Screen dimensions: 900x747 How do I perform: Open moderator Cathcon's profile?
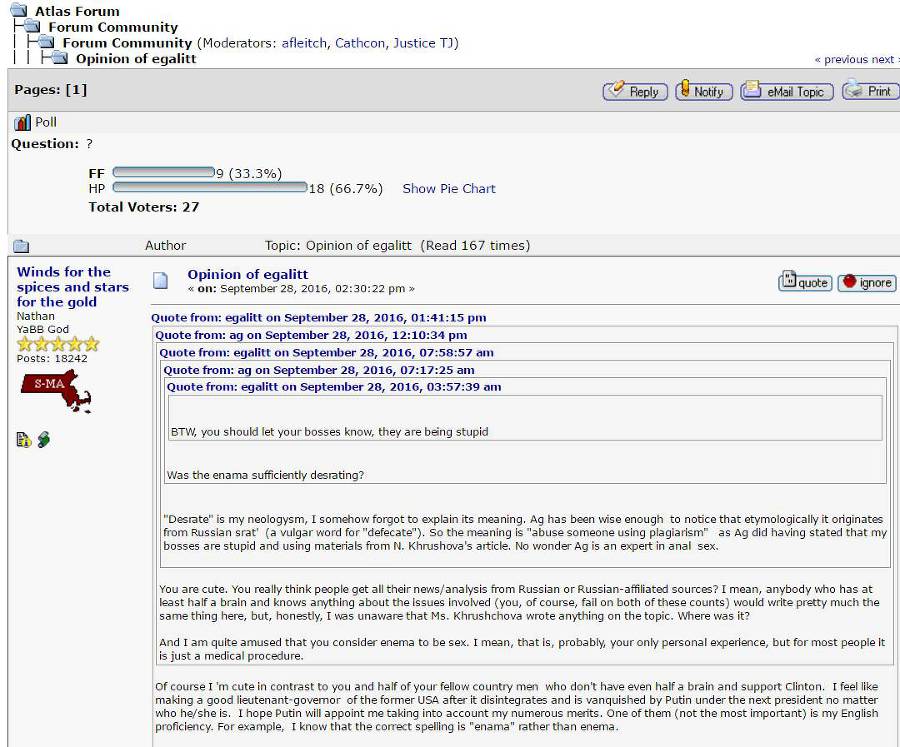(359, 43)
